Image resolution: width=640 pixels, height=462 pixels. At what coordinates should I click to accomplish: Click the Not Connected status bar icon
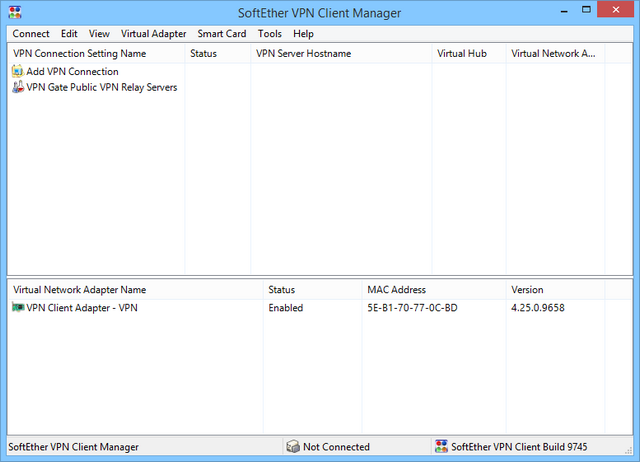point(293,447)
